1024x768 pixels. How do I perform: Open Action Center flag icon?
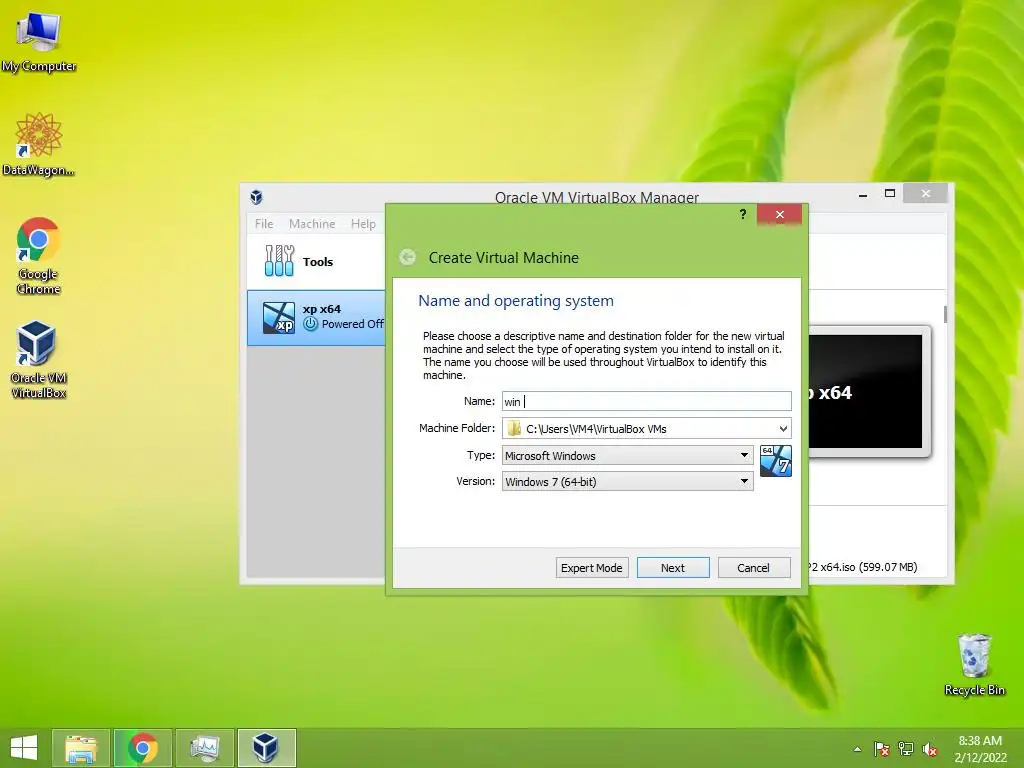point(882,749)
